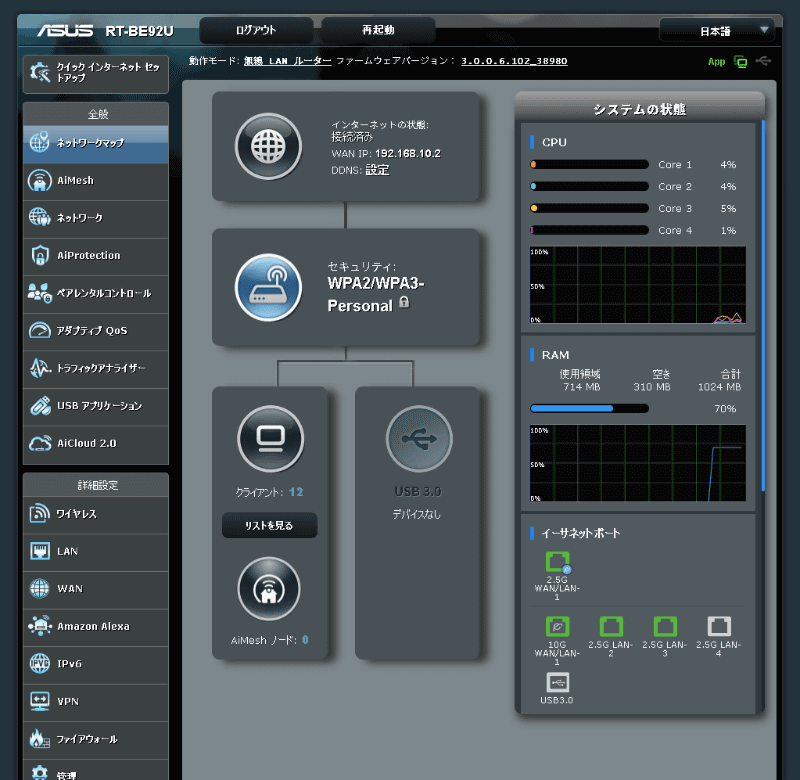Click the quick internet setup gear icon
The height and width of the screenshot is (780, 800).
coord(40,72)
